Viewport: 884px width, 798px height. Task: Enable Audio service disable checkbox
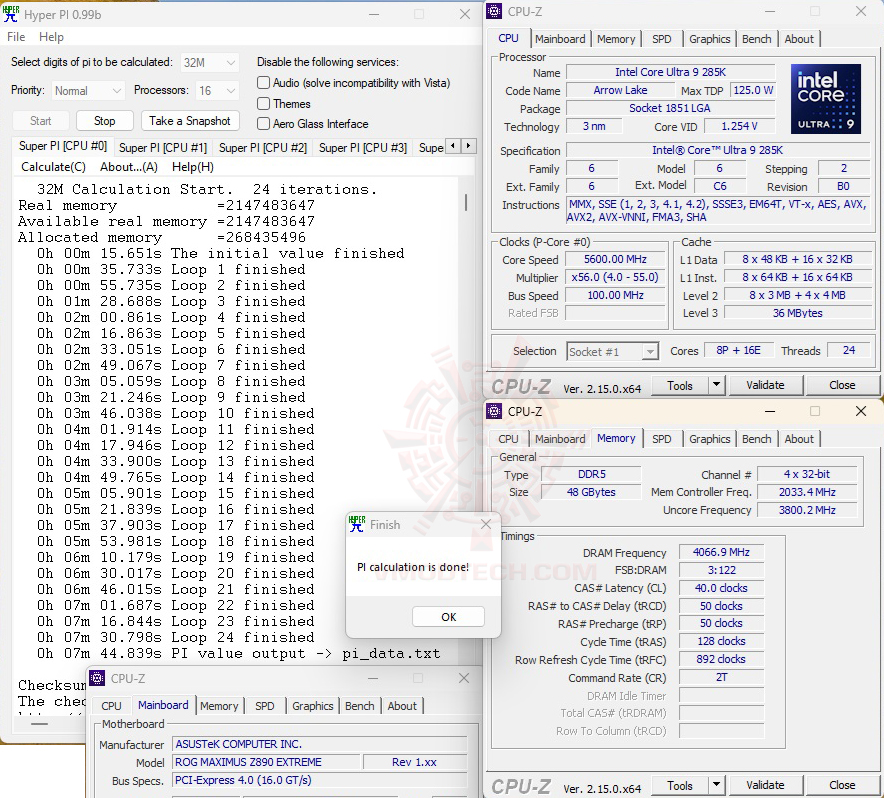263,83
